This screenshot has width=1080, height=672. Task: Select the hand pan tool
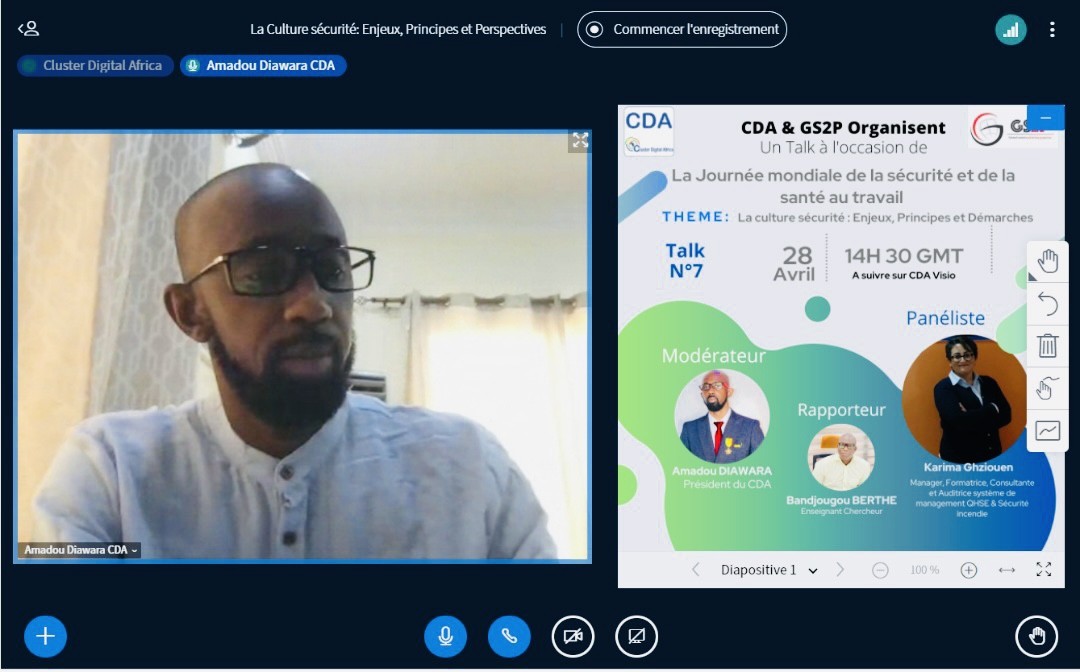[1048, 262]
